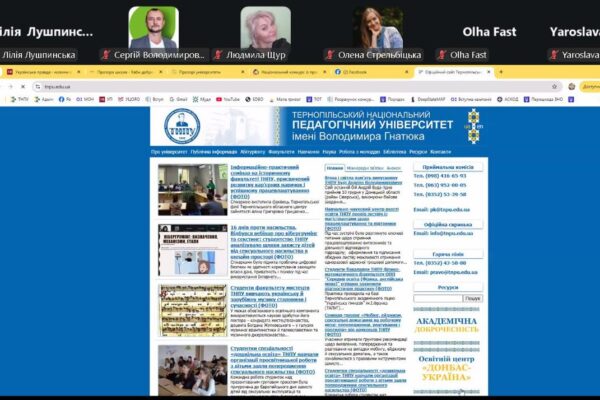Click the site search input field
The width and height of the screenshot is (600, 400).
click(438, 298)
